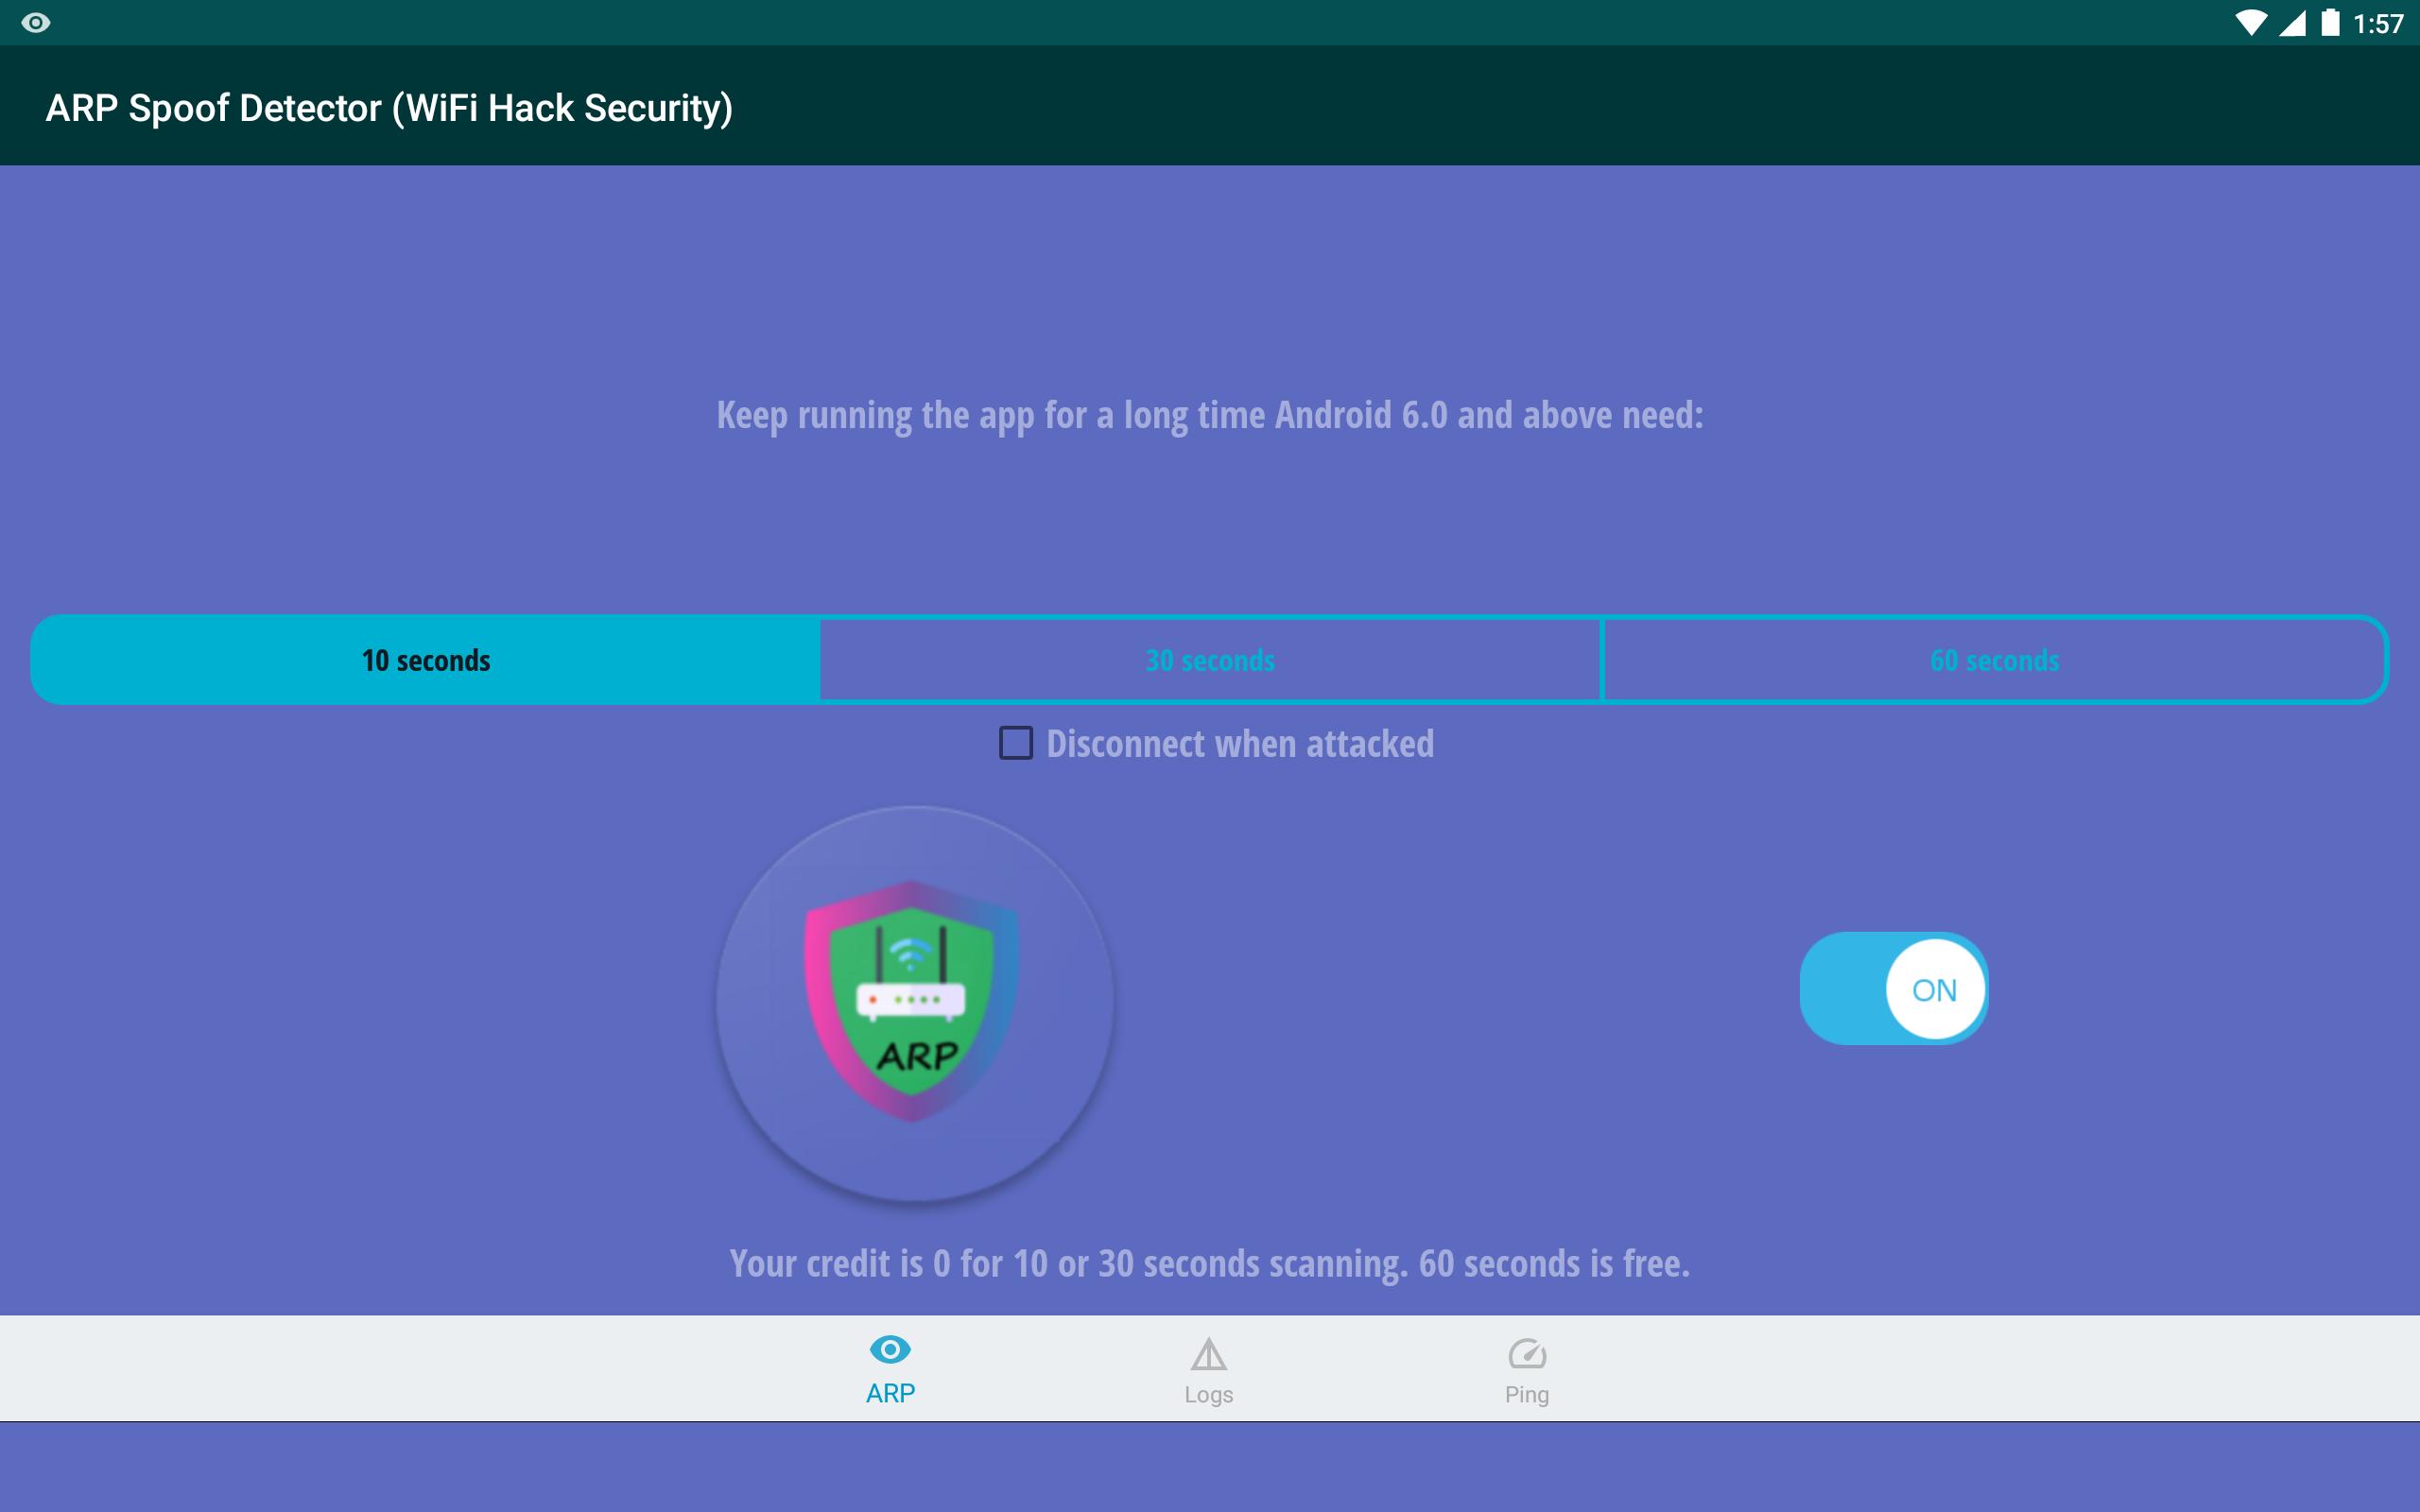Select the 30 seconds scan interval
The width and height of the screenshot is (2420, 1512).
(x=1210, y=660)
